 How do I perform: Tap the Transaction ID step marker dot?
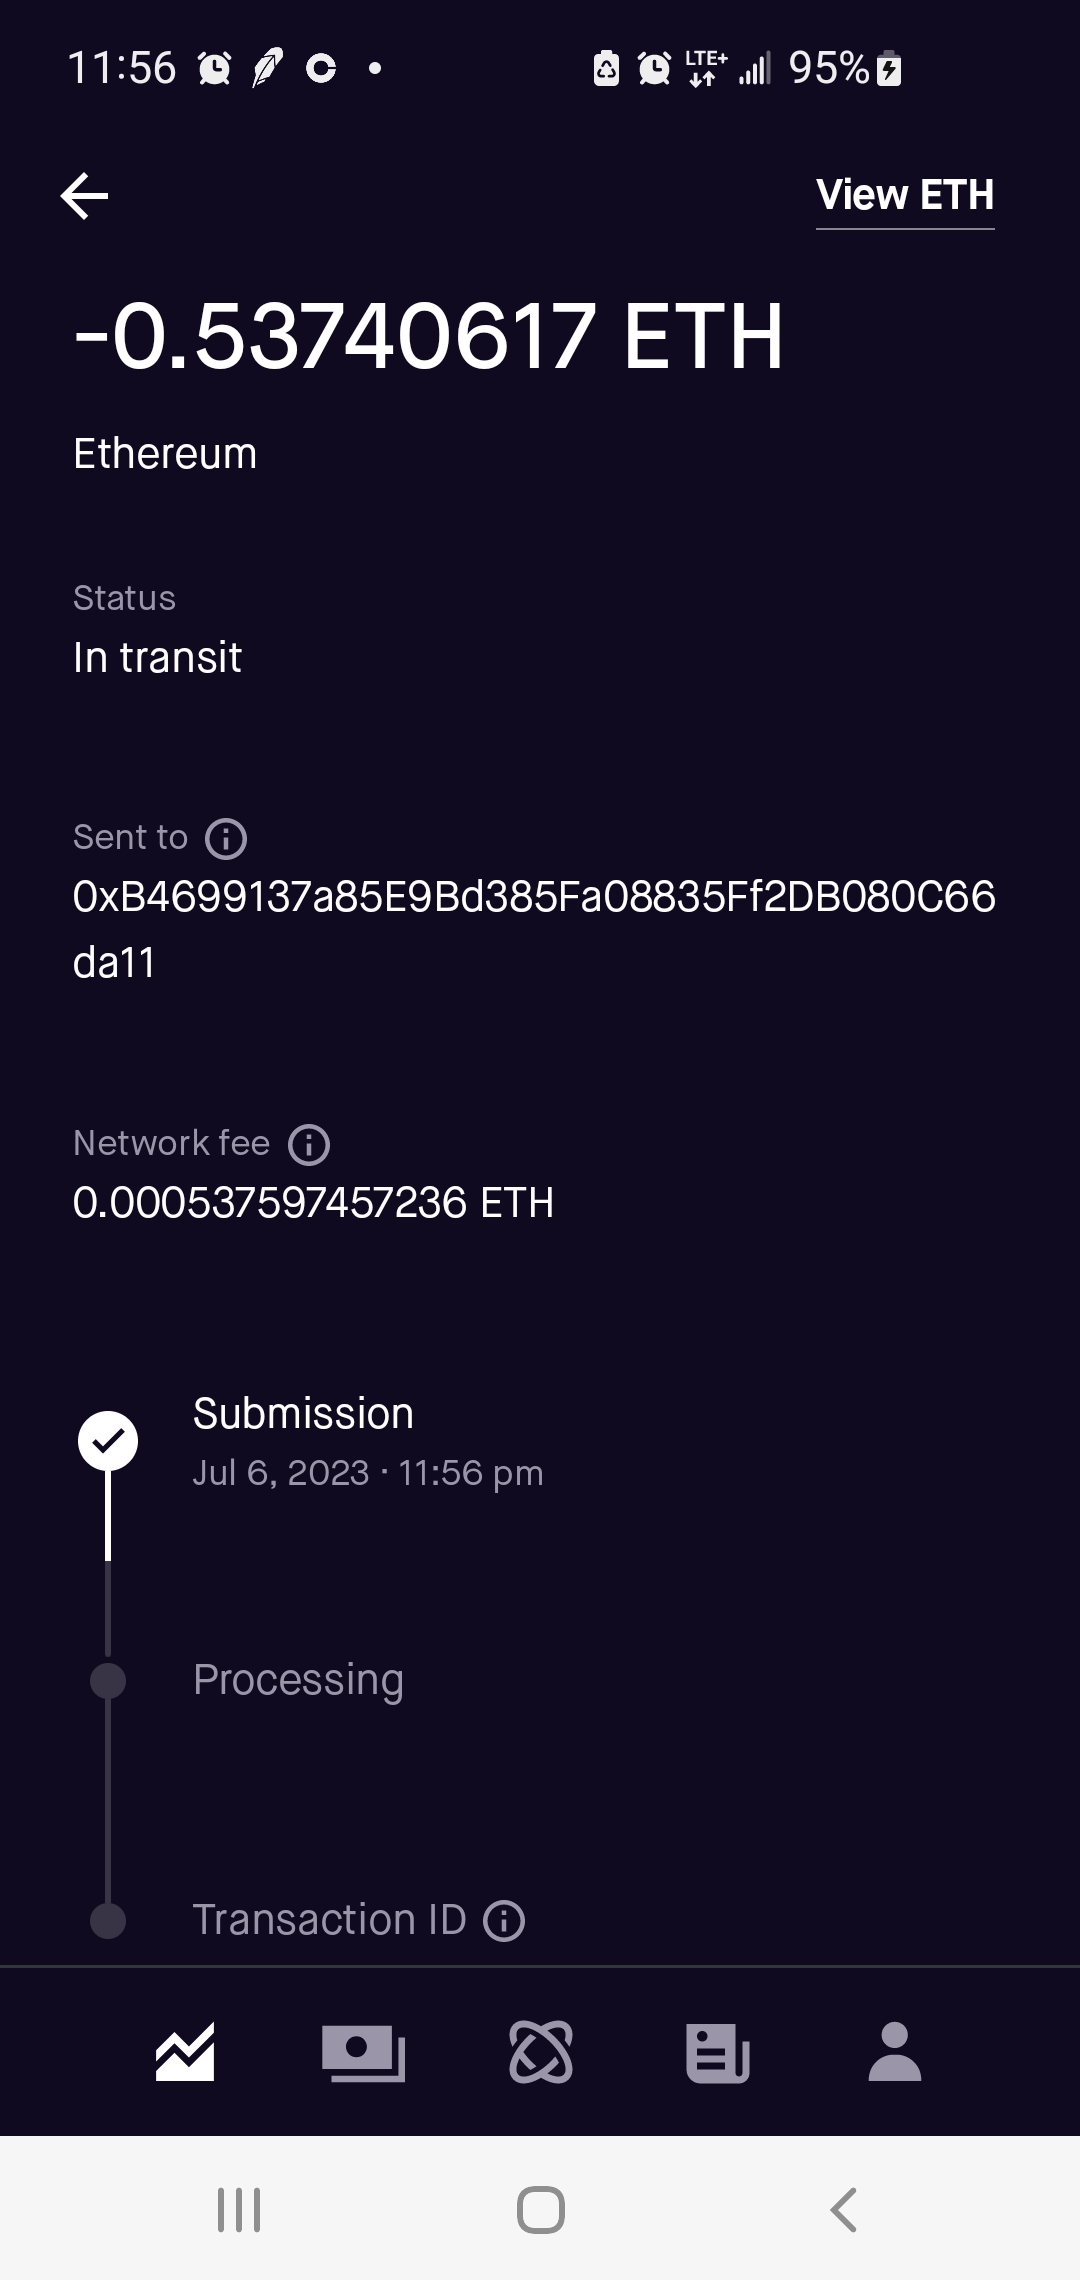click(x=108, y=1921)
